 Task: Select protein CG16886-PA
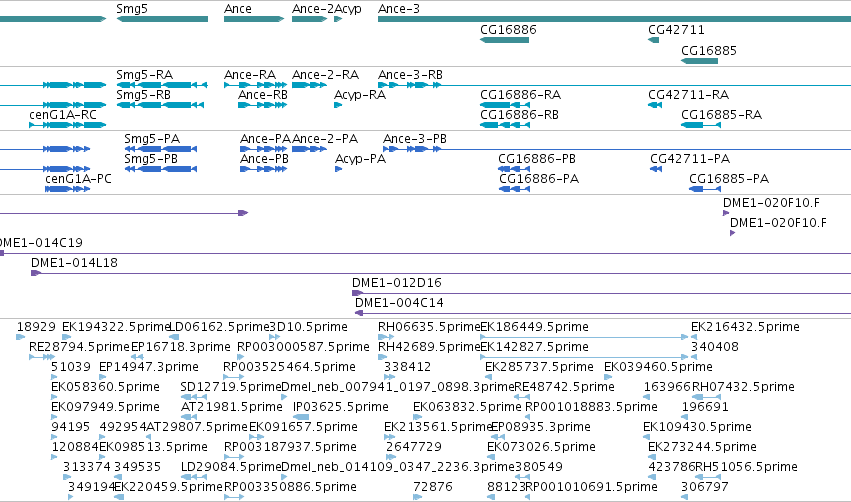point(539,179)
